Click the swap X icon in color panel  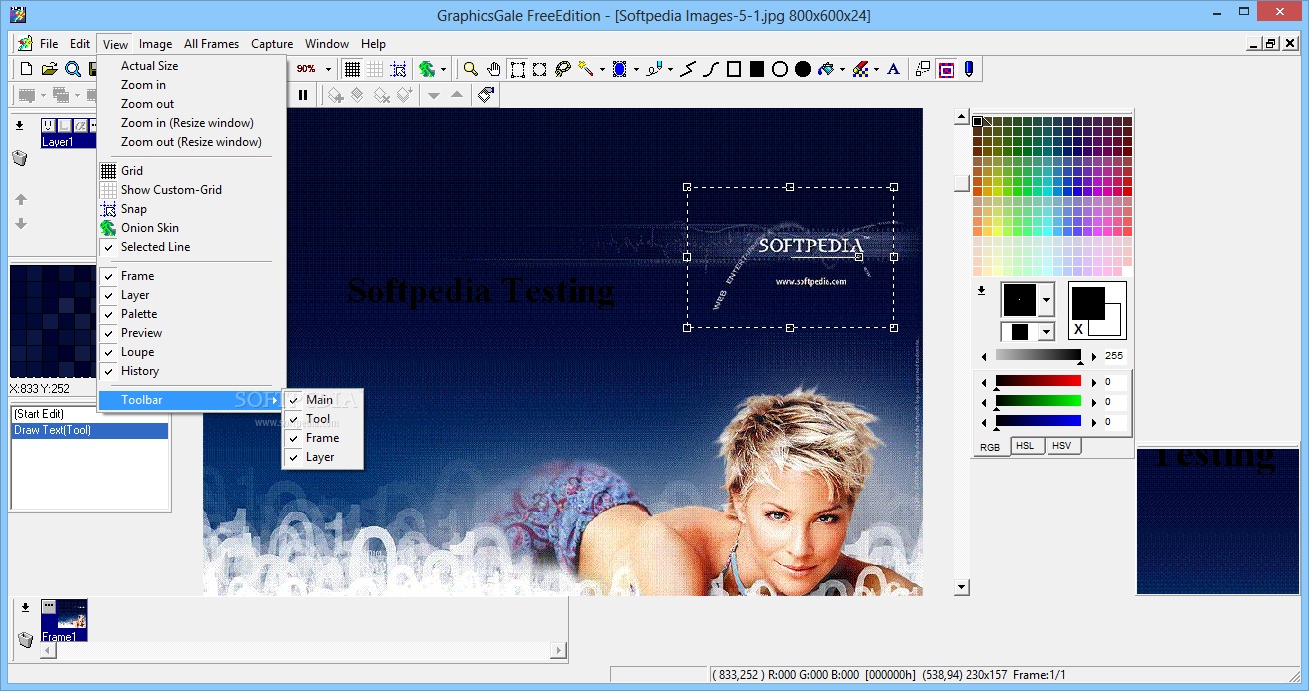click(x=1078, y=329)
